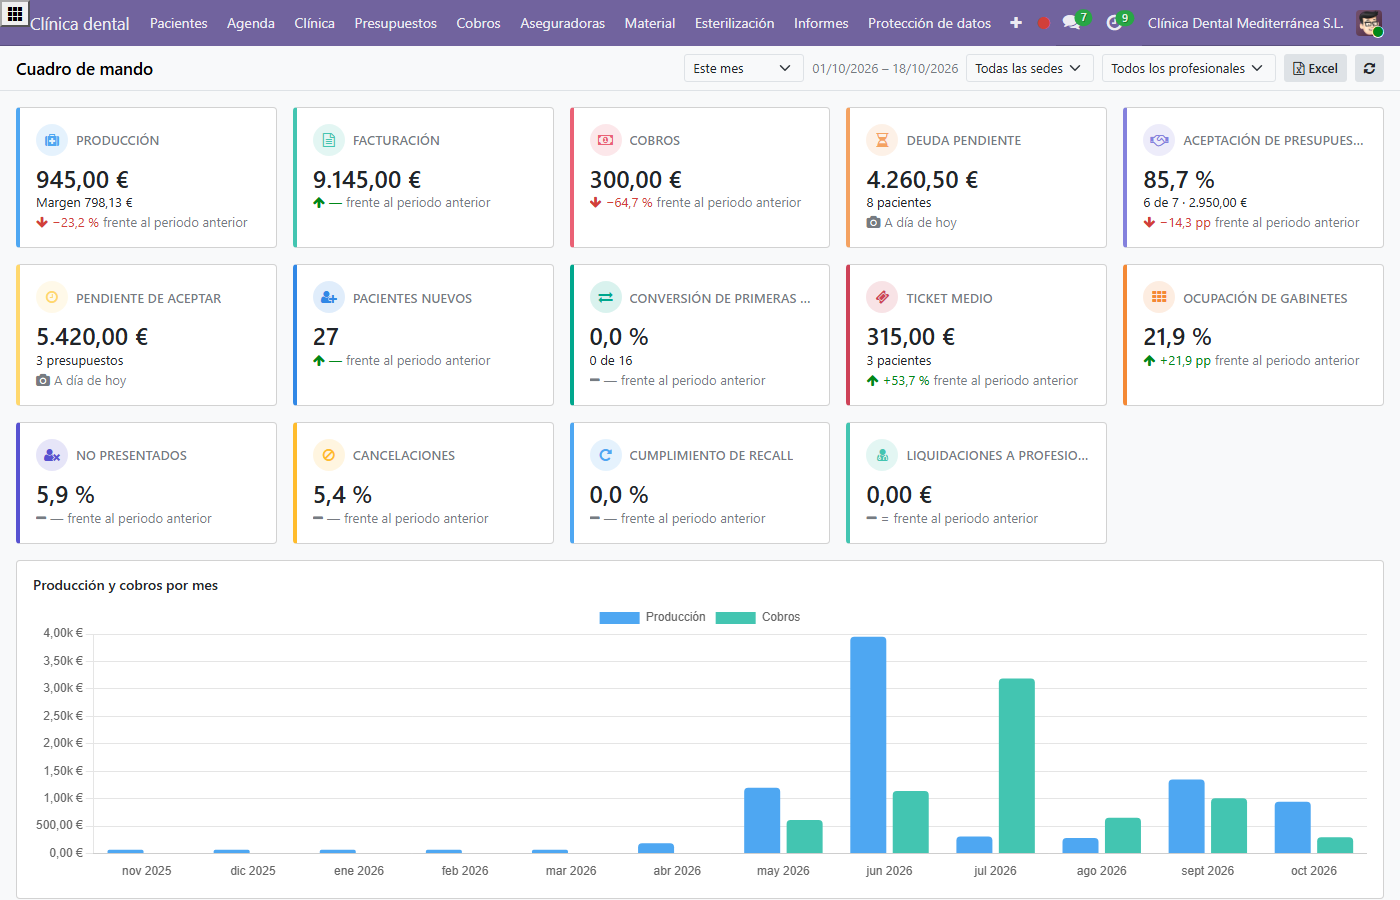The height and width of the screenshot is (900, 1400).
Task: Click the jun 2026 Producción bar
Action: pyautogui.click(x=868, y=745)
